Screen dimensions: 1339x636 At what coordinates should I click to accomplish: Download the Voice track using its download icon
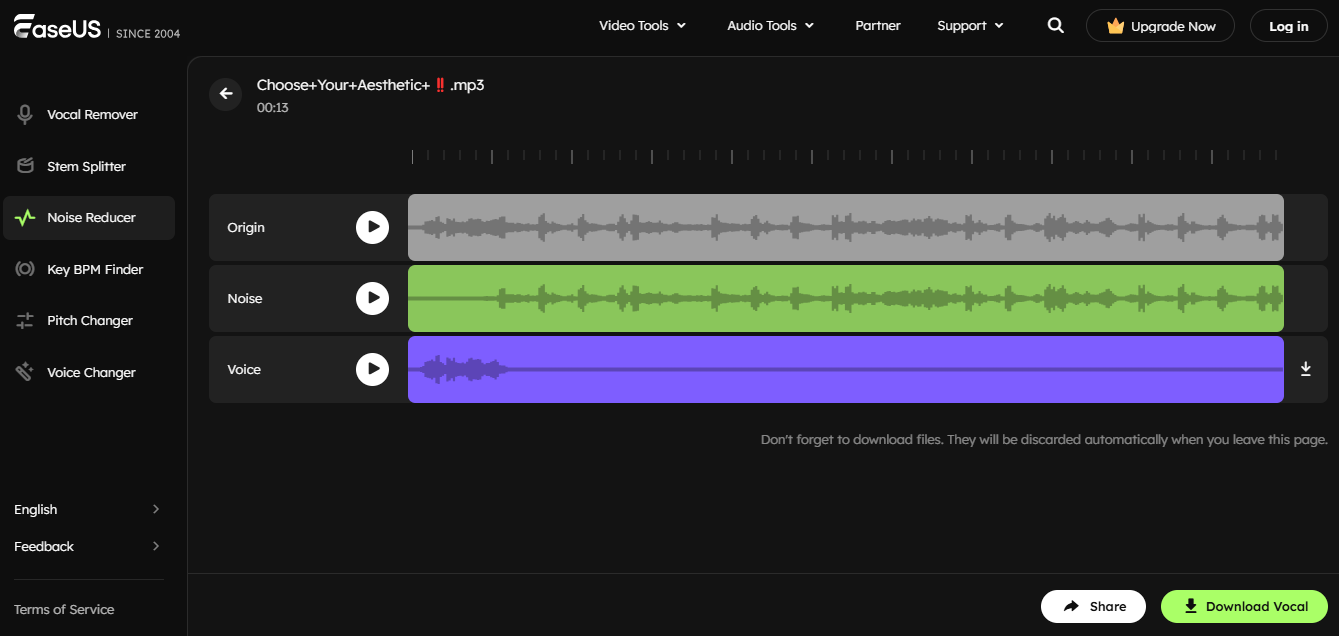1305,369
